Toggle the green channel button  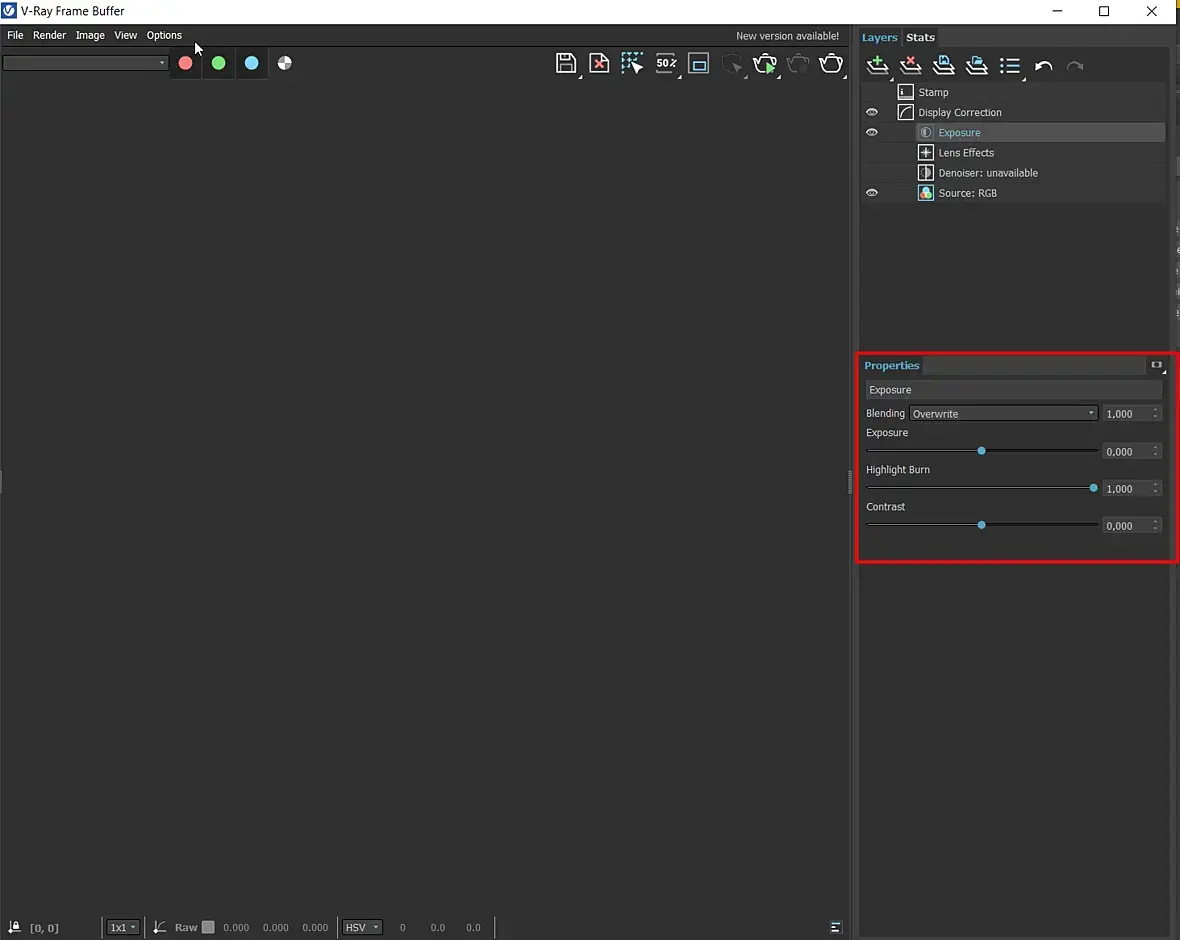[218, 63]
